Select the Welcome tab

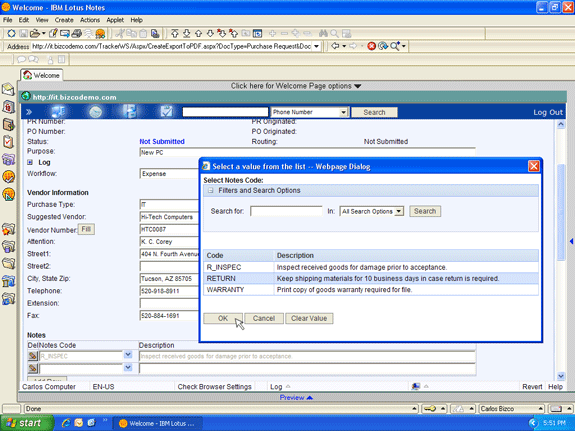41,75
